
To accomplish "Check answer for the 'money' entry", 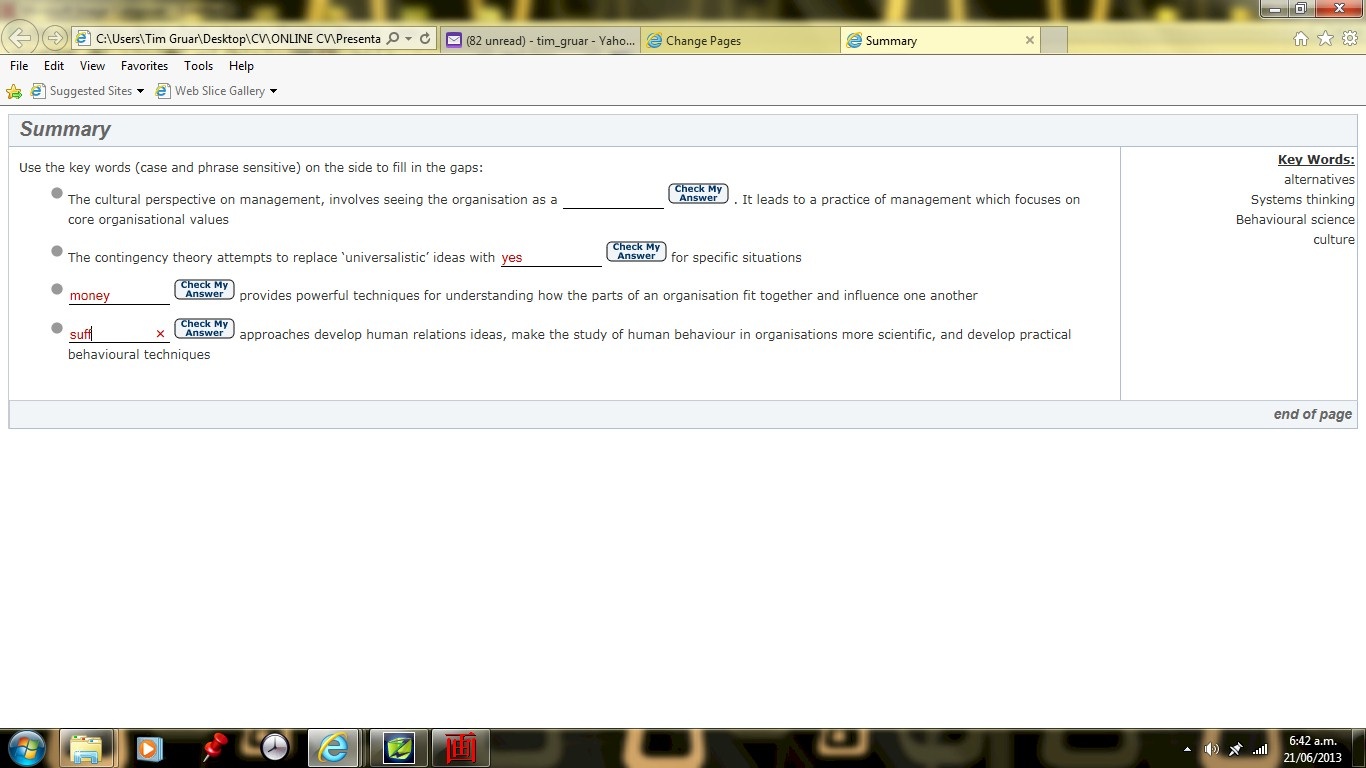I will click(x=204, y=290).
